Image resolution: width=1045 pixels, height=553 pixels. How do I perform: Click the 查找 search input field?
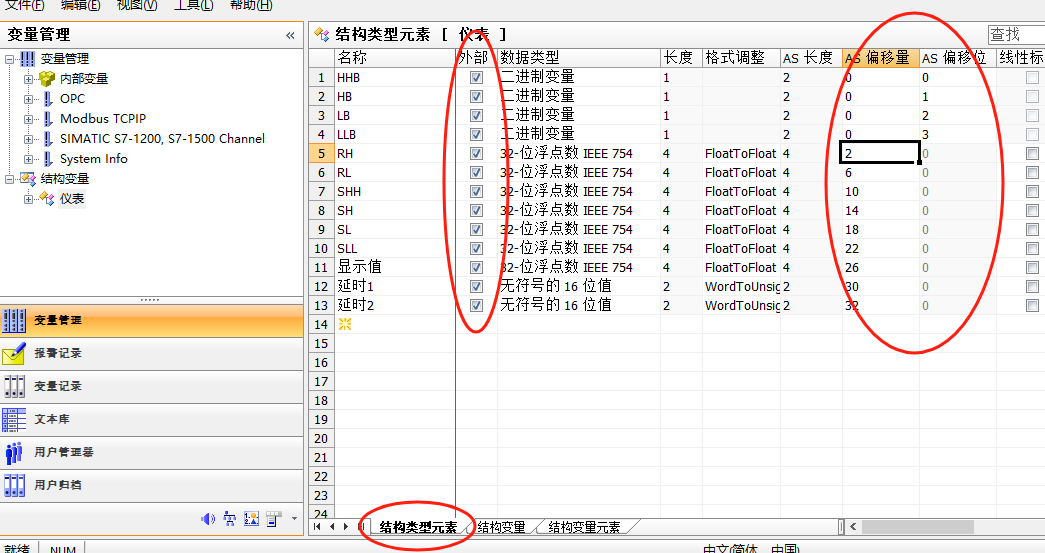[x=1015, y=35]
